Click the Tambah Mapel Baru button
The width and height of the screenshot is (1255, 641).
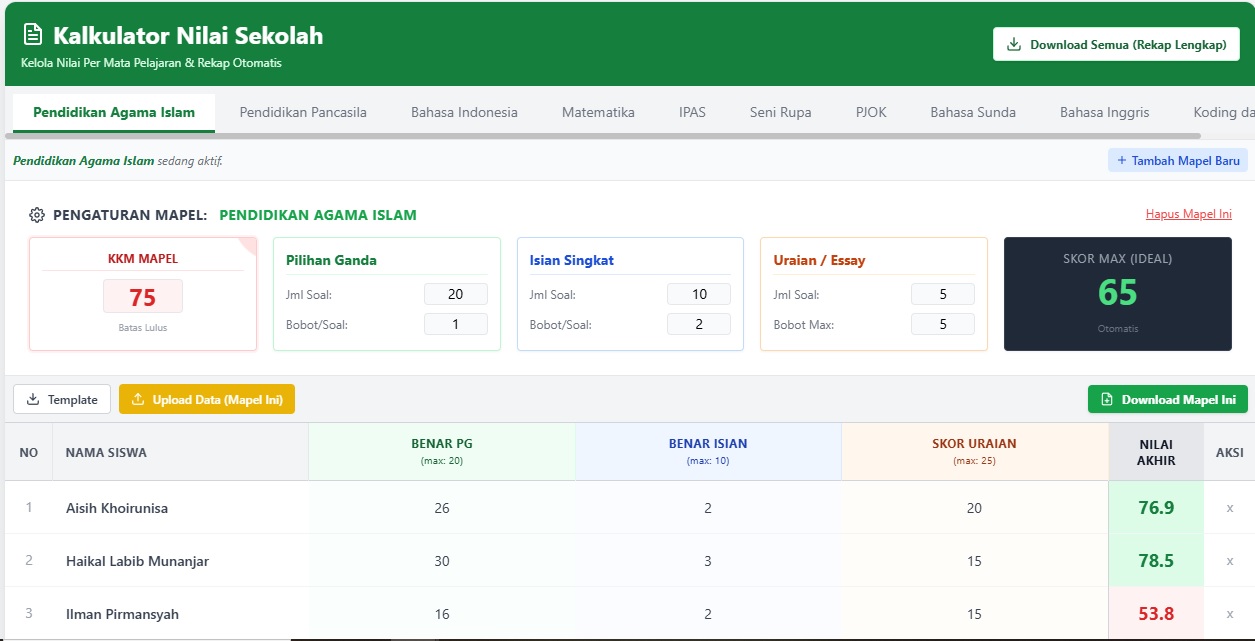1177,160
